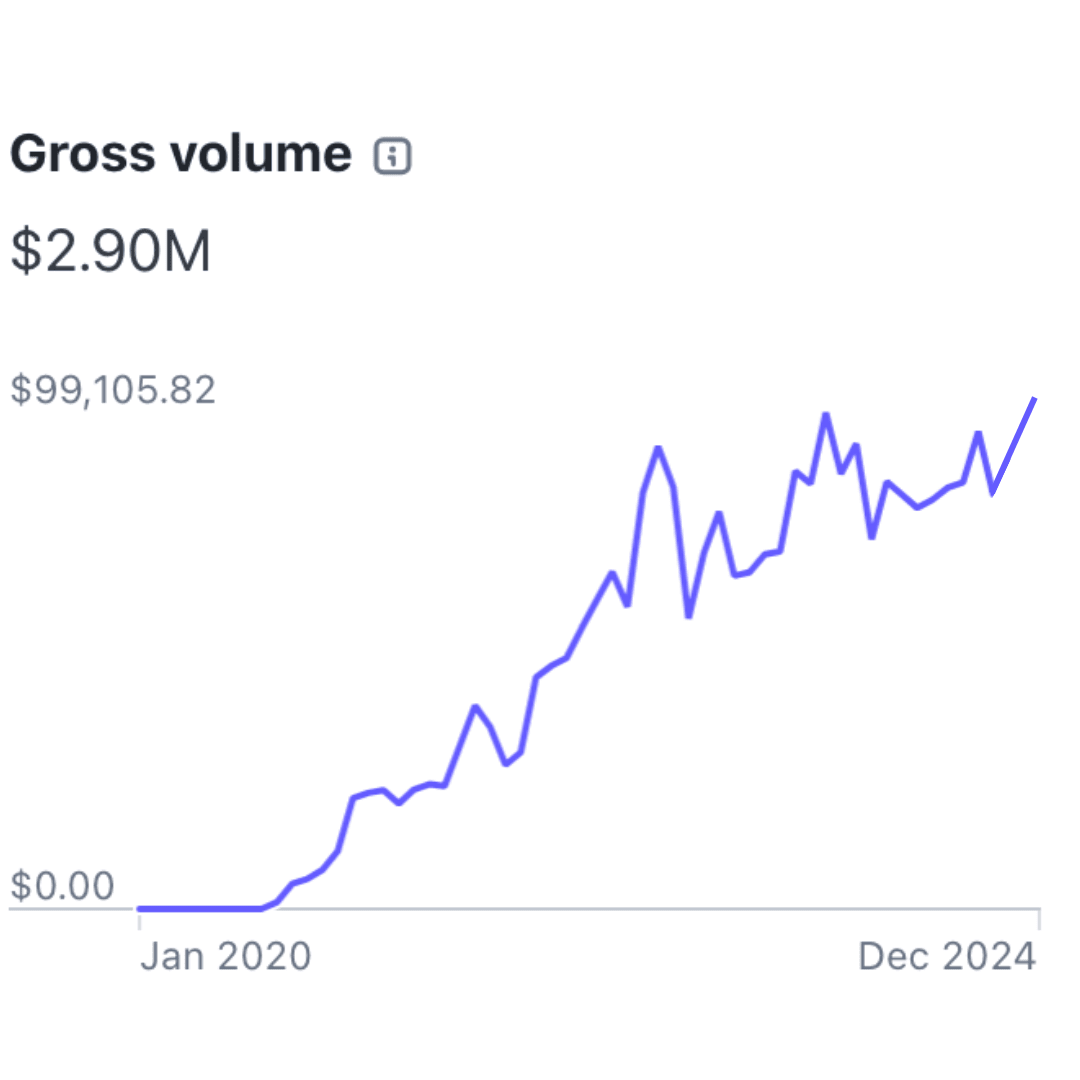The width and height of the screenshot is (1080, 1080).
Task: Click the tick mark above Dec 2024
Action: pos(1039,919)
